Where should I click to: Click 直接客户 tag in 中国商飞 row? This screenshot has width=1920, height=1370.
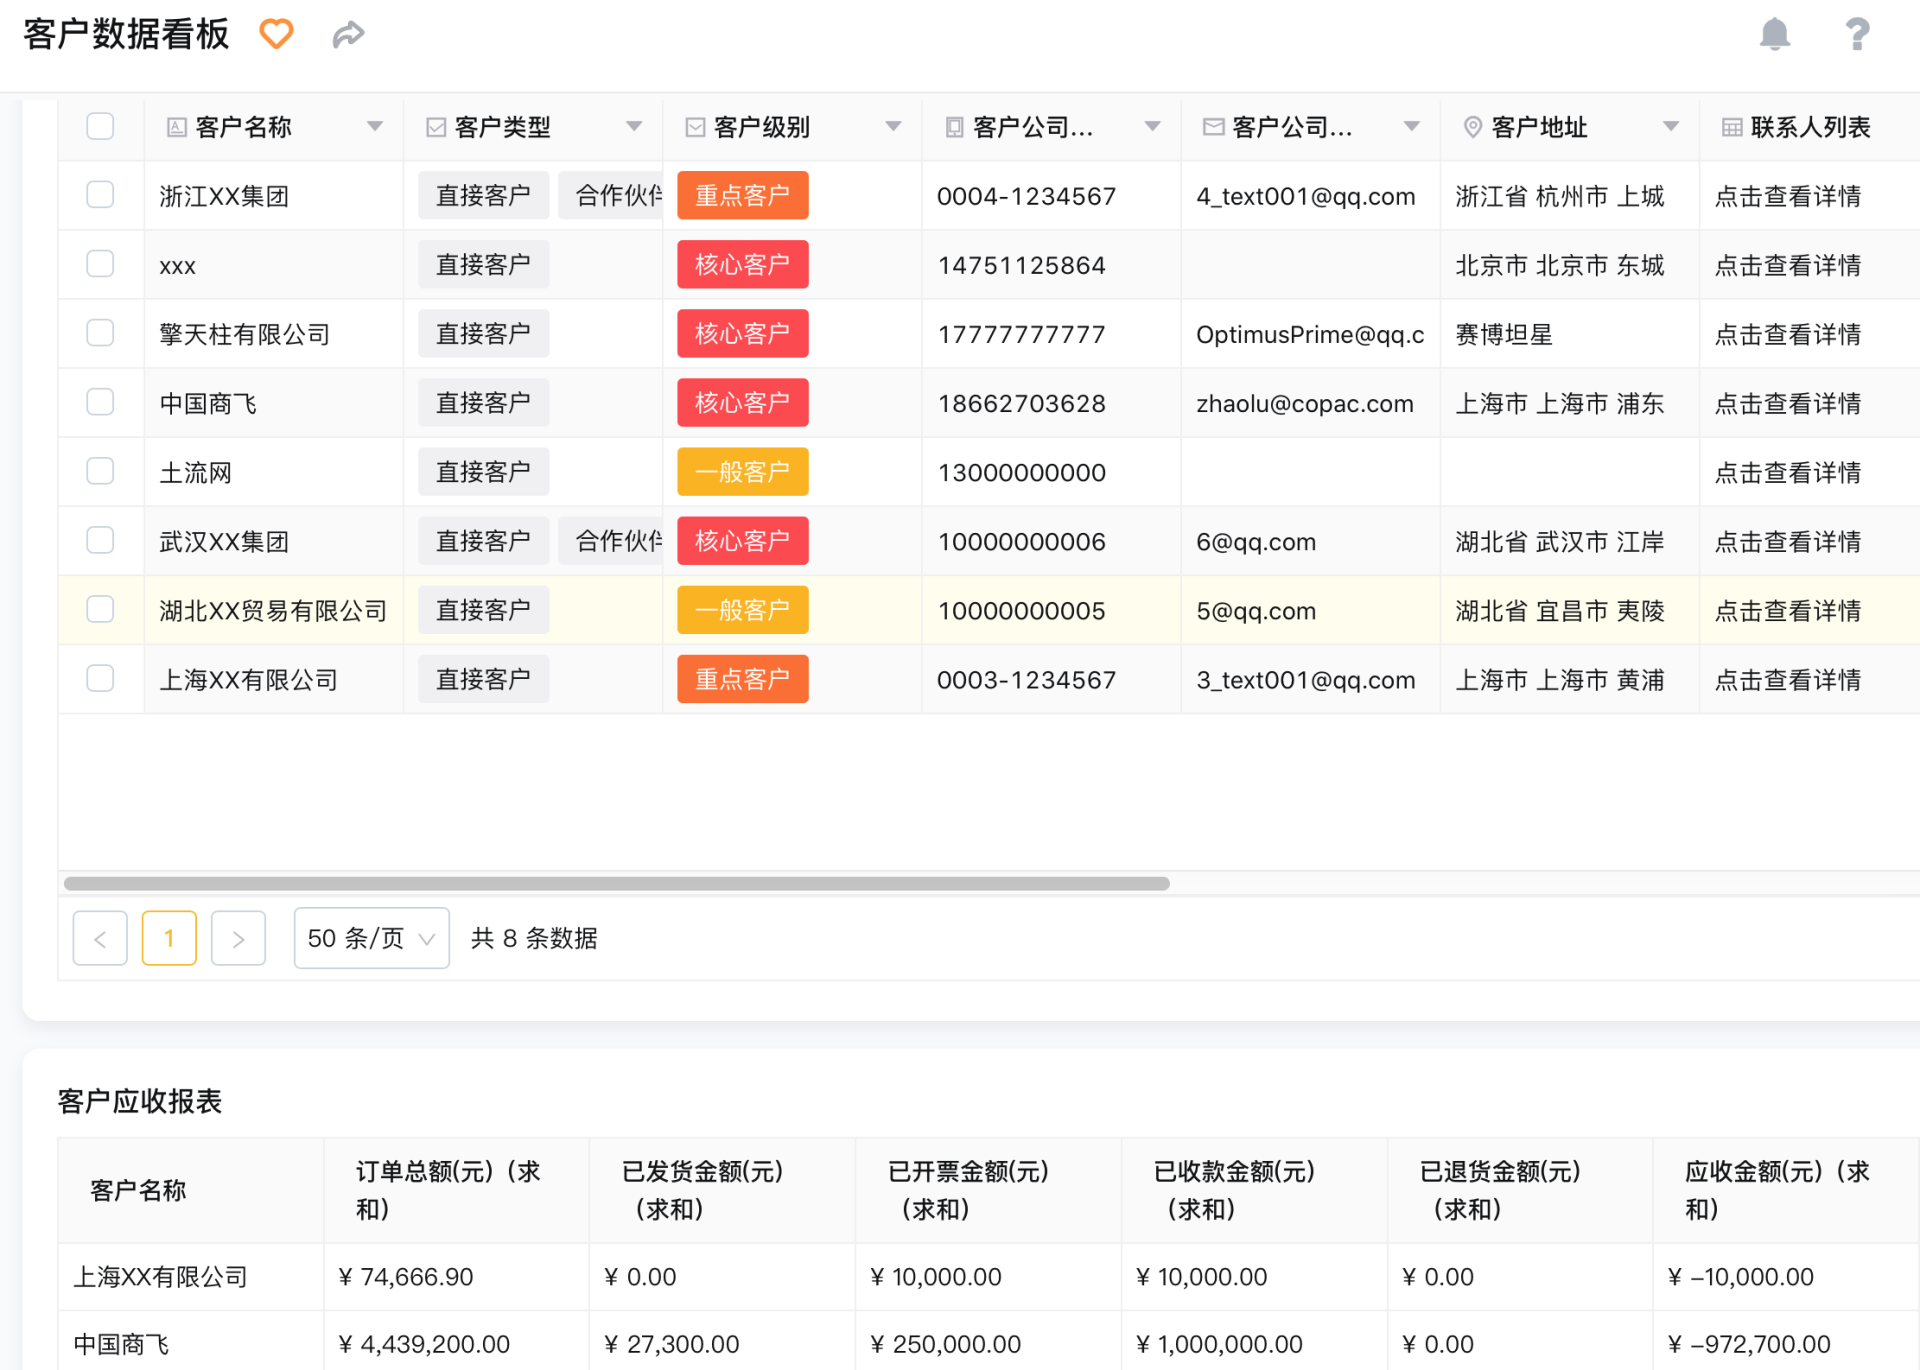pos(483,403)
